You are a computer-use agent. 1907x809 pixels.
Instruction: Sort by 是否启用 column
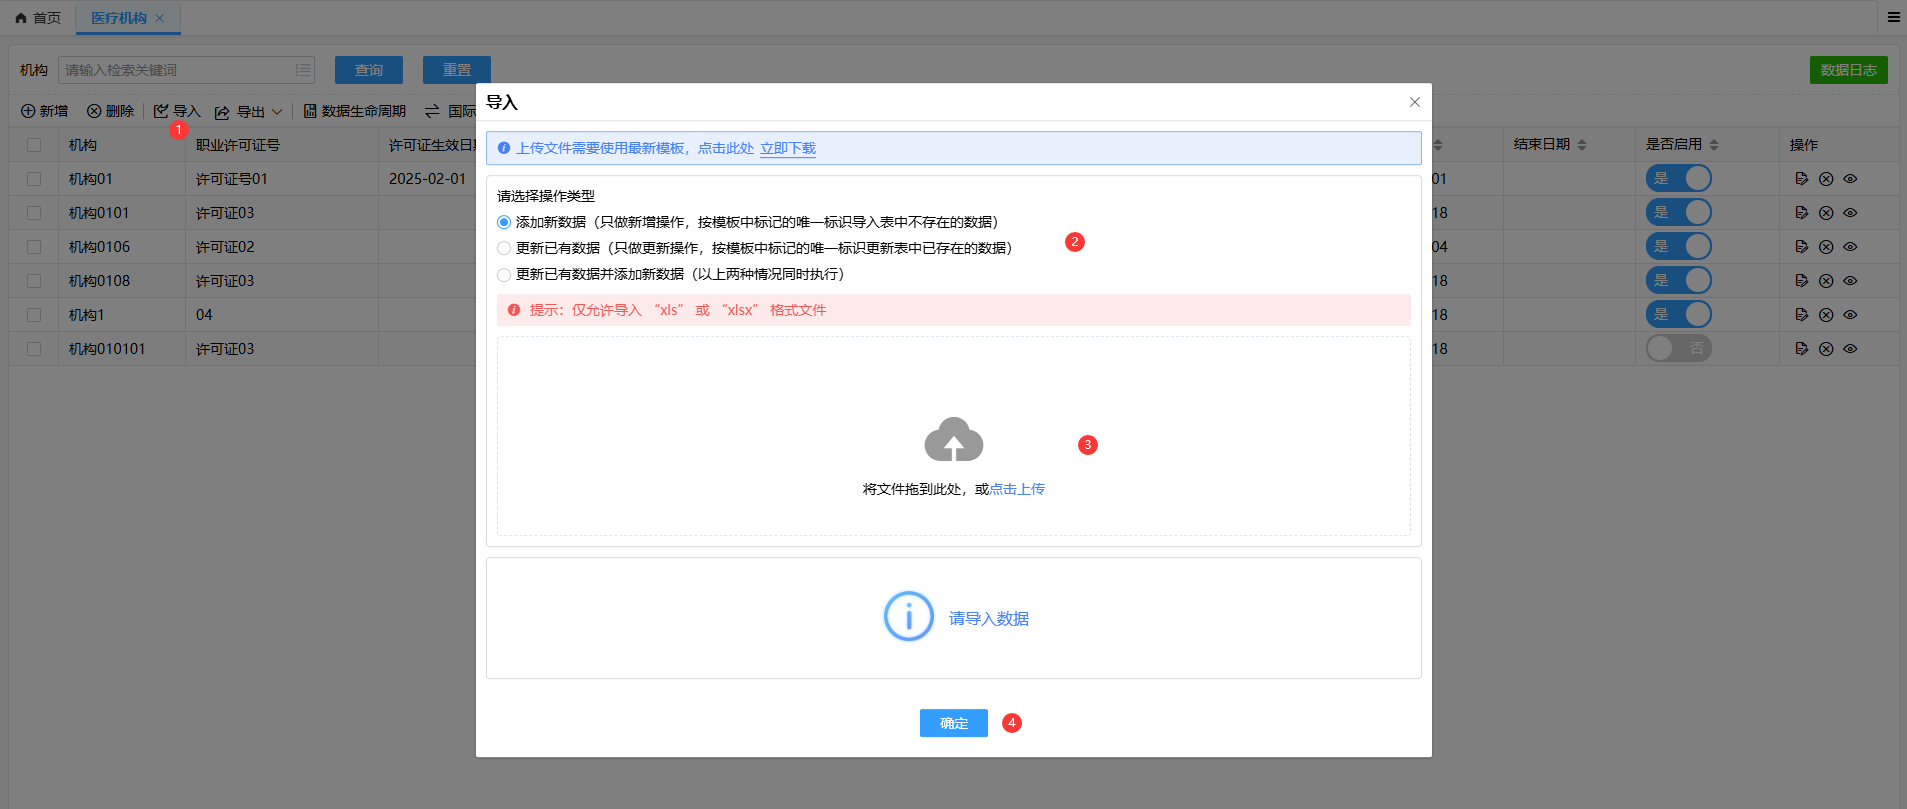tap(1714, 145)
